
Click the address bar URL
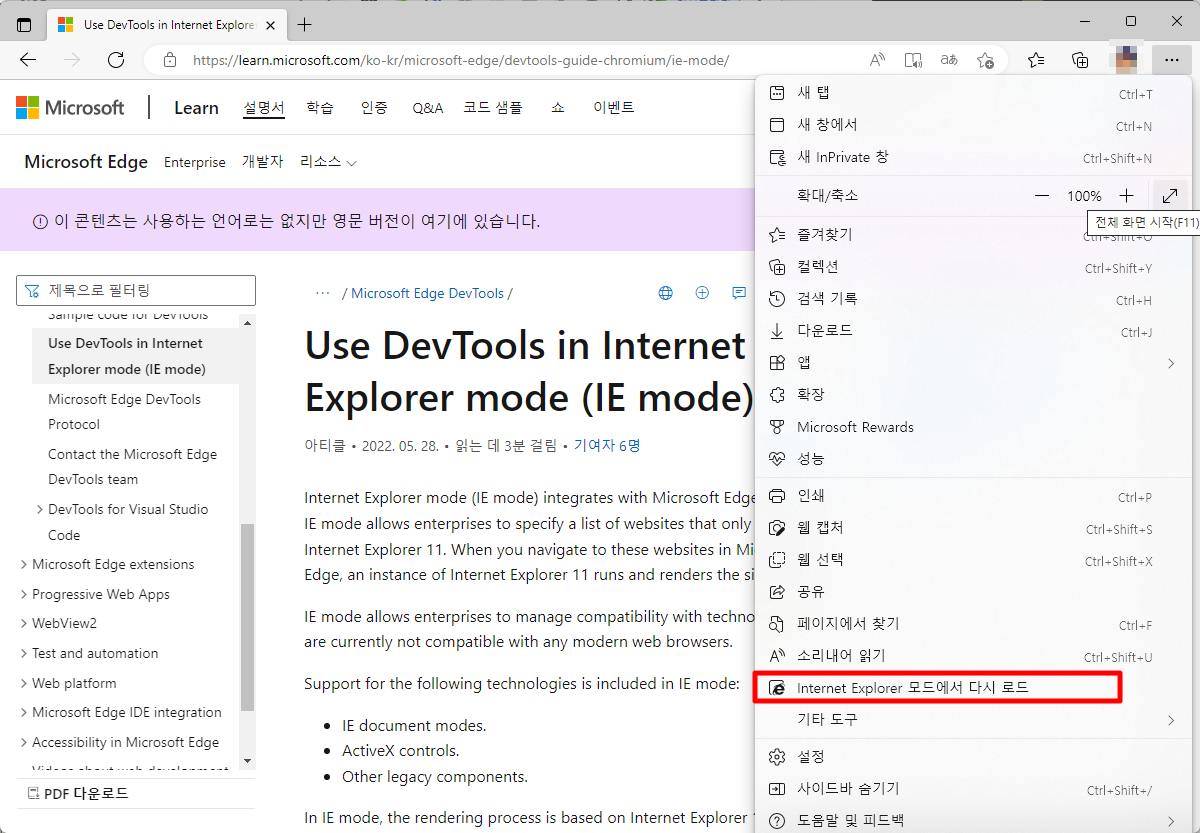(461, 60)
